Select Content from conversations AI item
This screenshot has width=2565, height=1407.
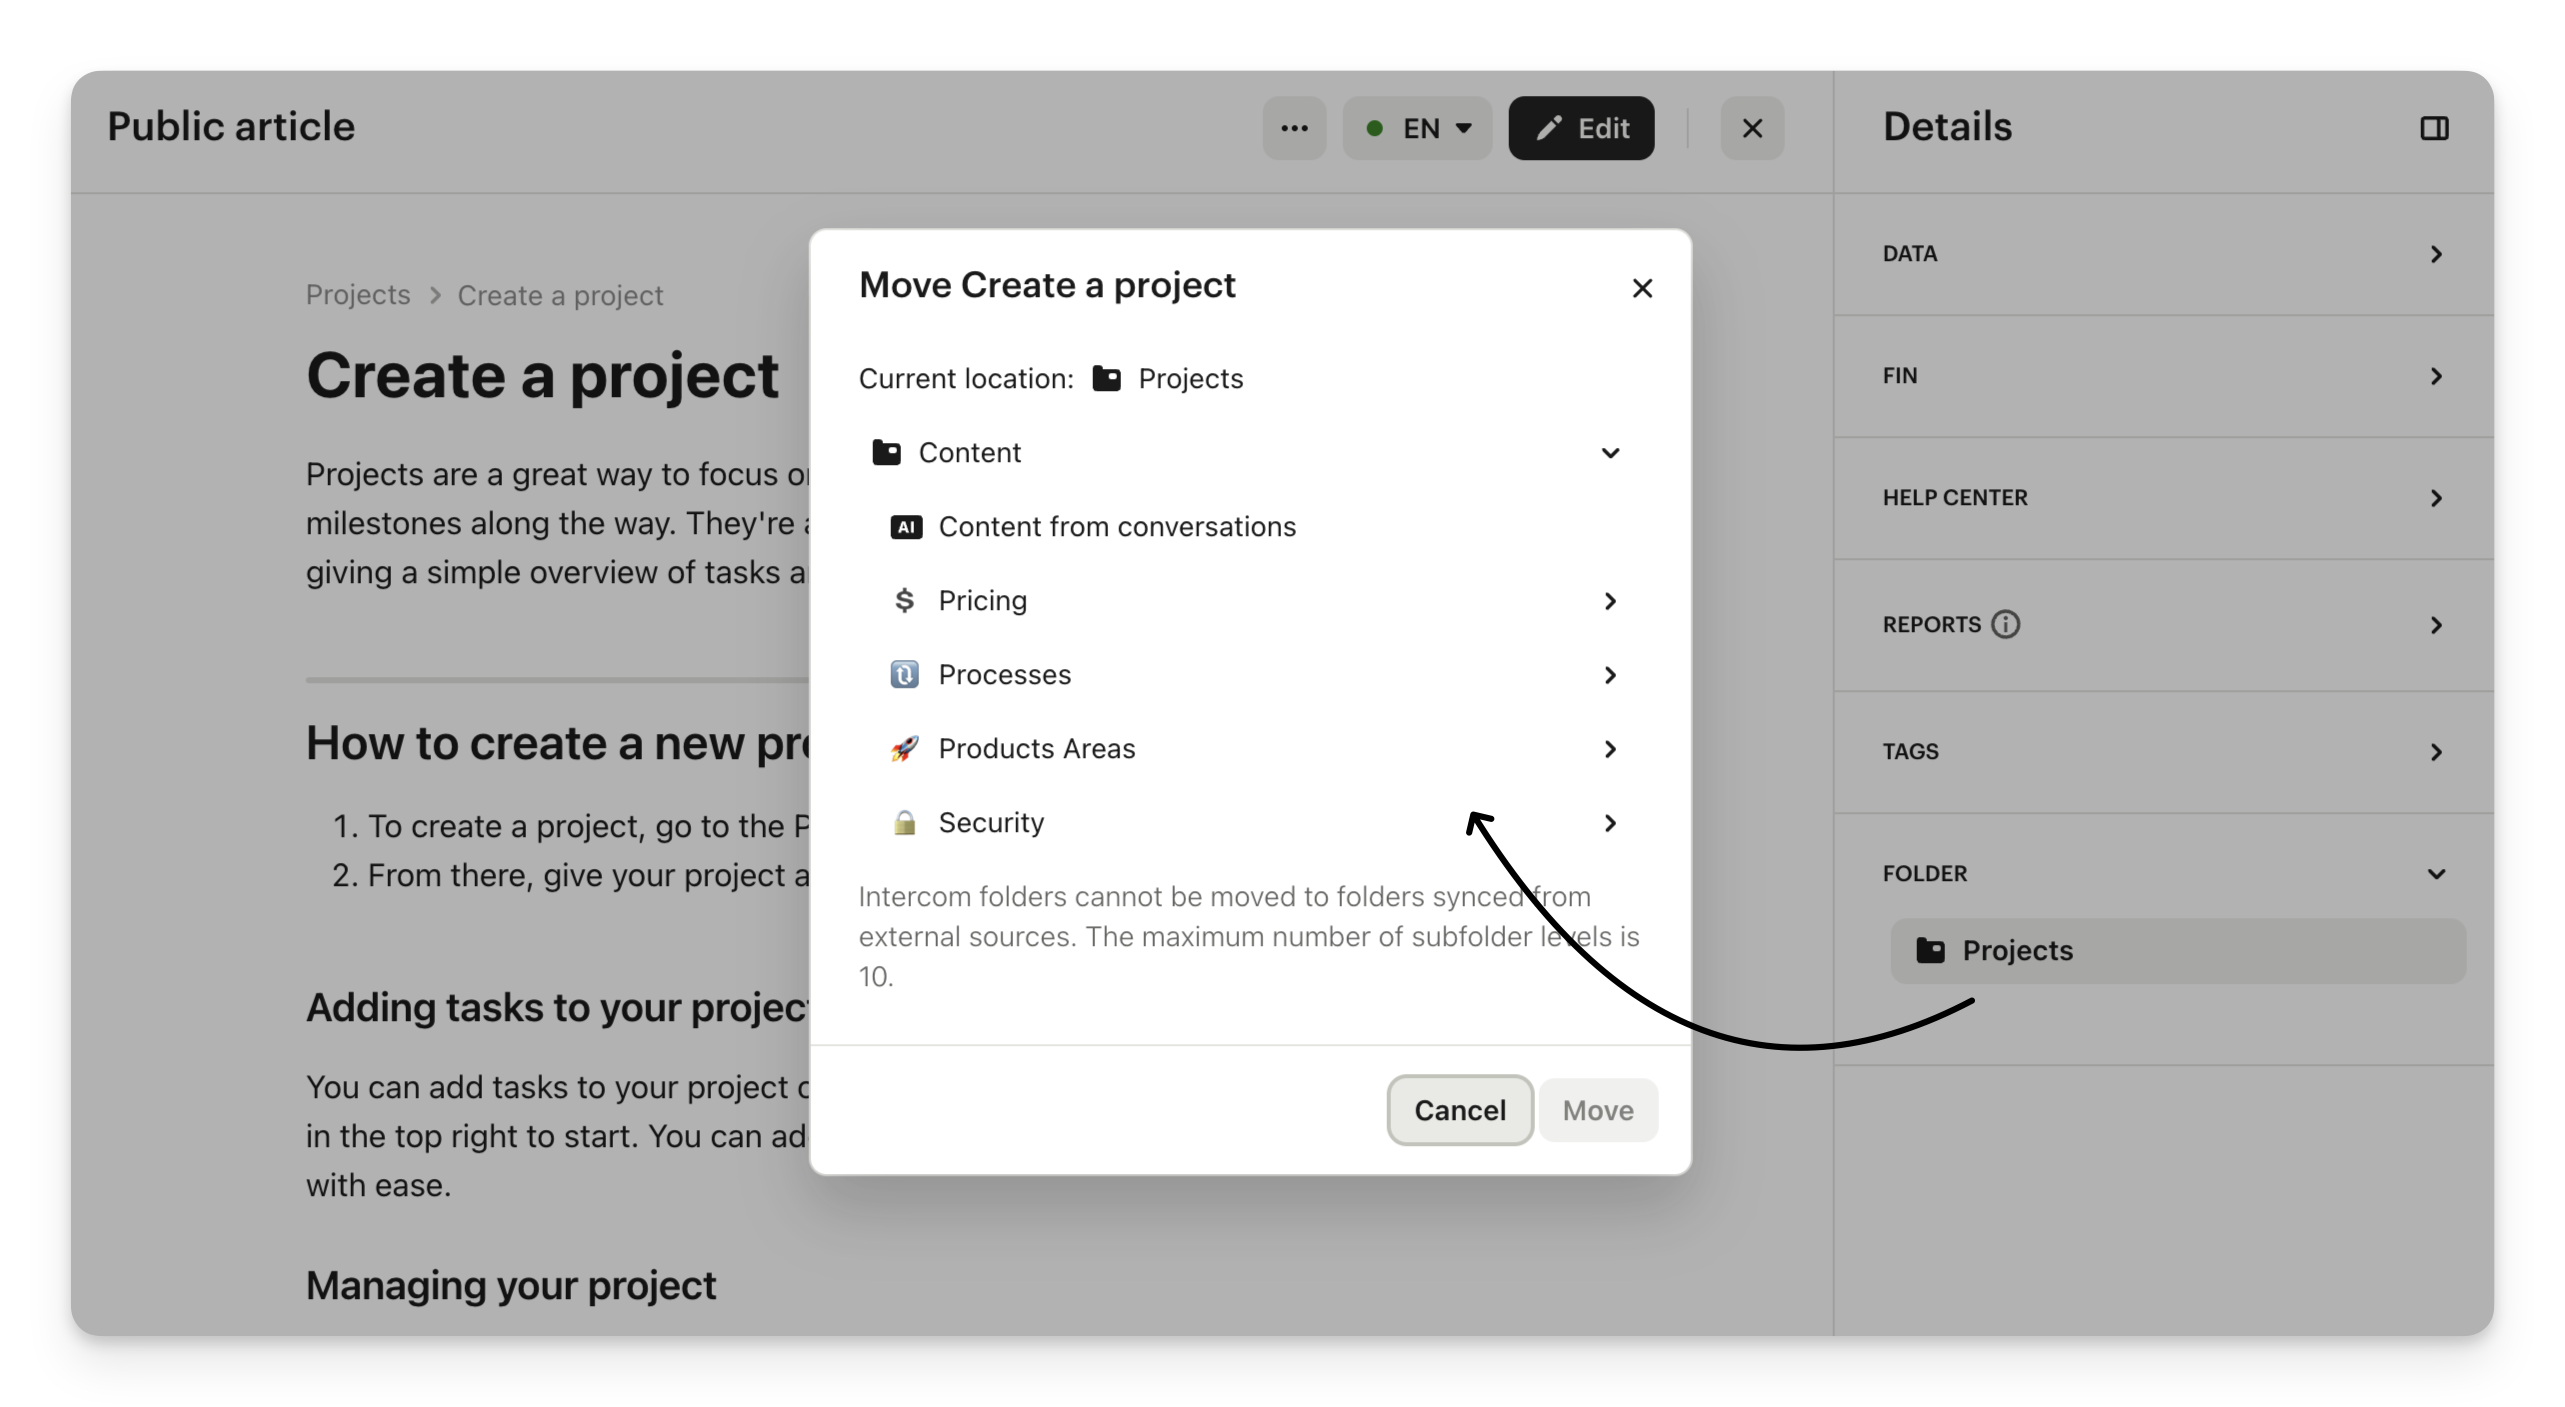(1116, 527)
